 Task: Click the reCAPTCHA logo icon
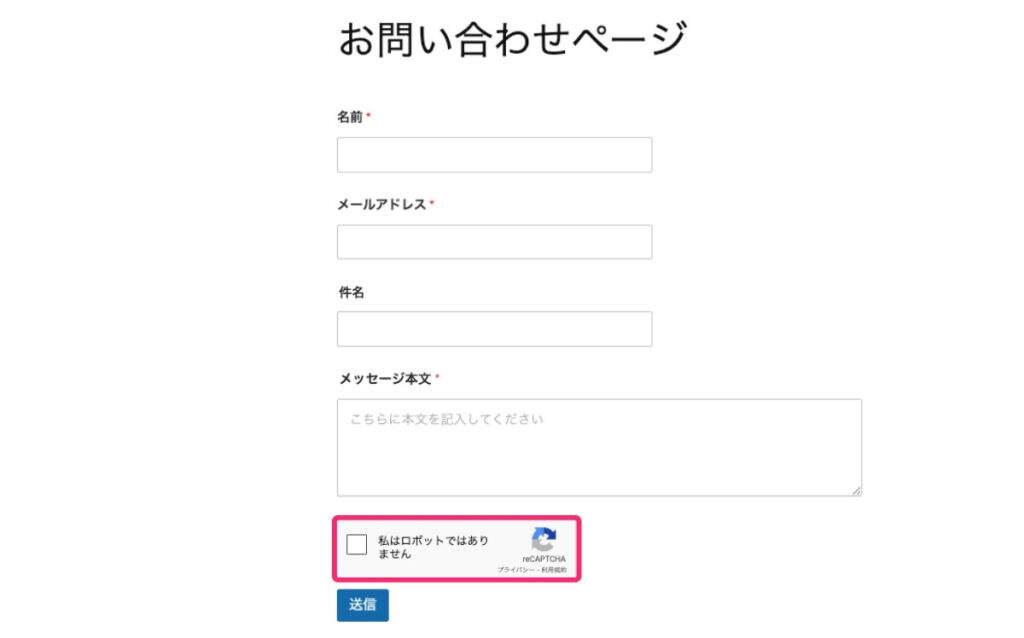544,538
